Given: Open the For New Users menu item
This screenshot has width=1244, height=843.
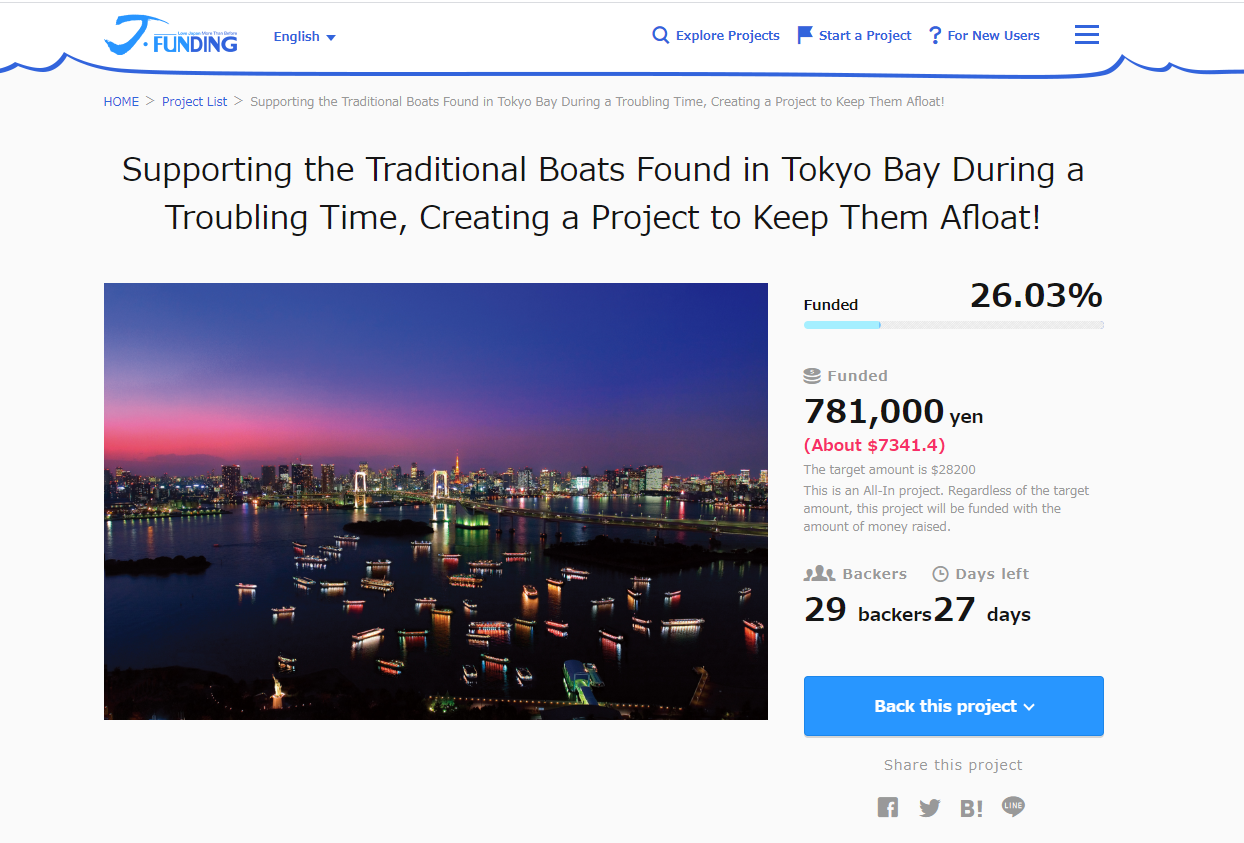Looking at the screenshot, I should [985, 35].
